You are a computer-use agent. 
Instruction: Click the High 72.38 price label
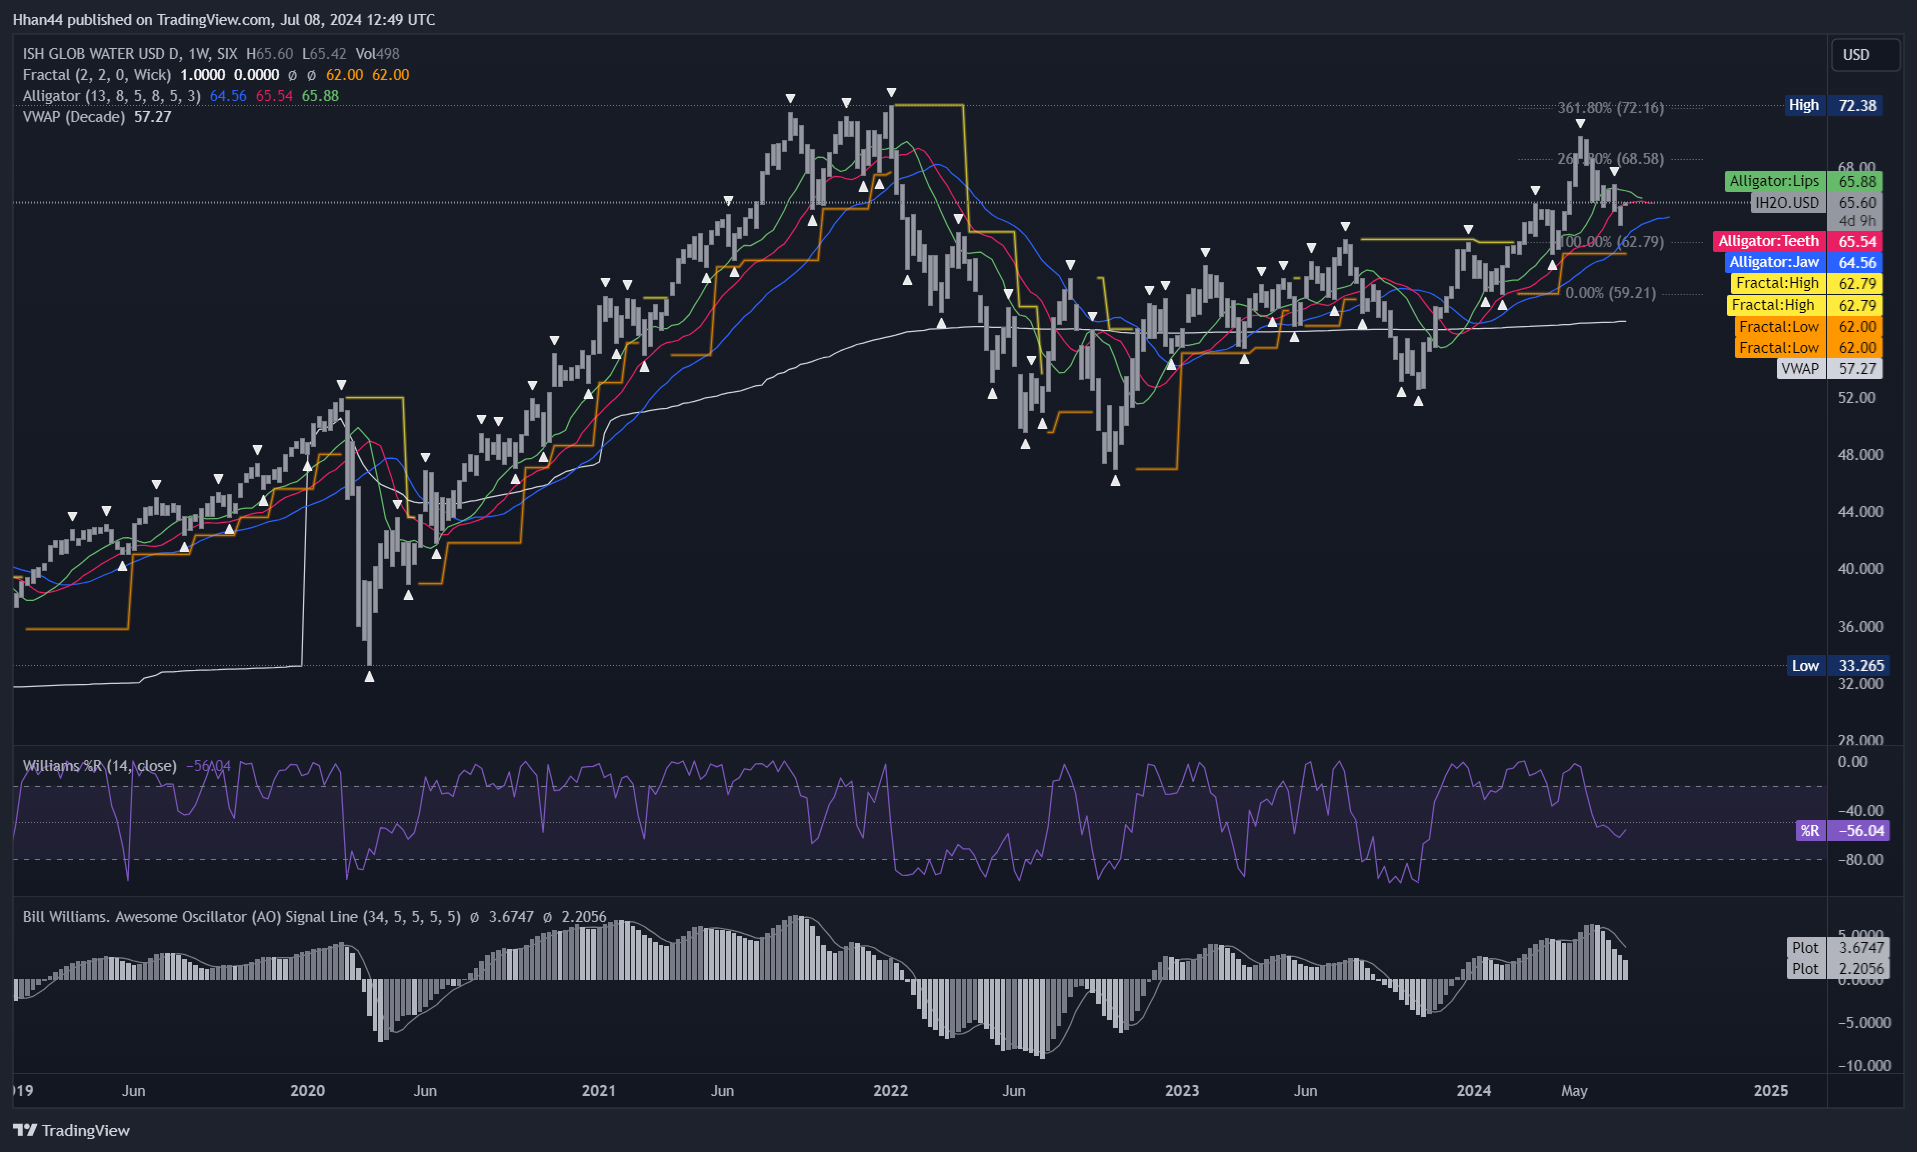point(1835,105)
